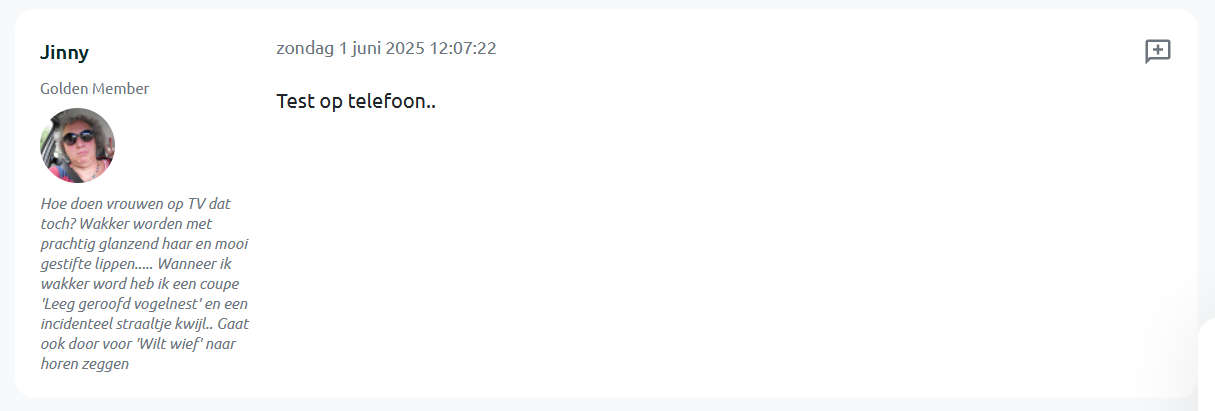Image resolution: width=1215 pixels, height=411 pixels.
Task: Select the Golden Member rank label
Action: (95, 89)
